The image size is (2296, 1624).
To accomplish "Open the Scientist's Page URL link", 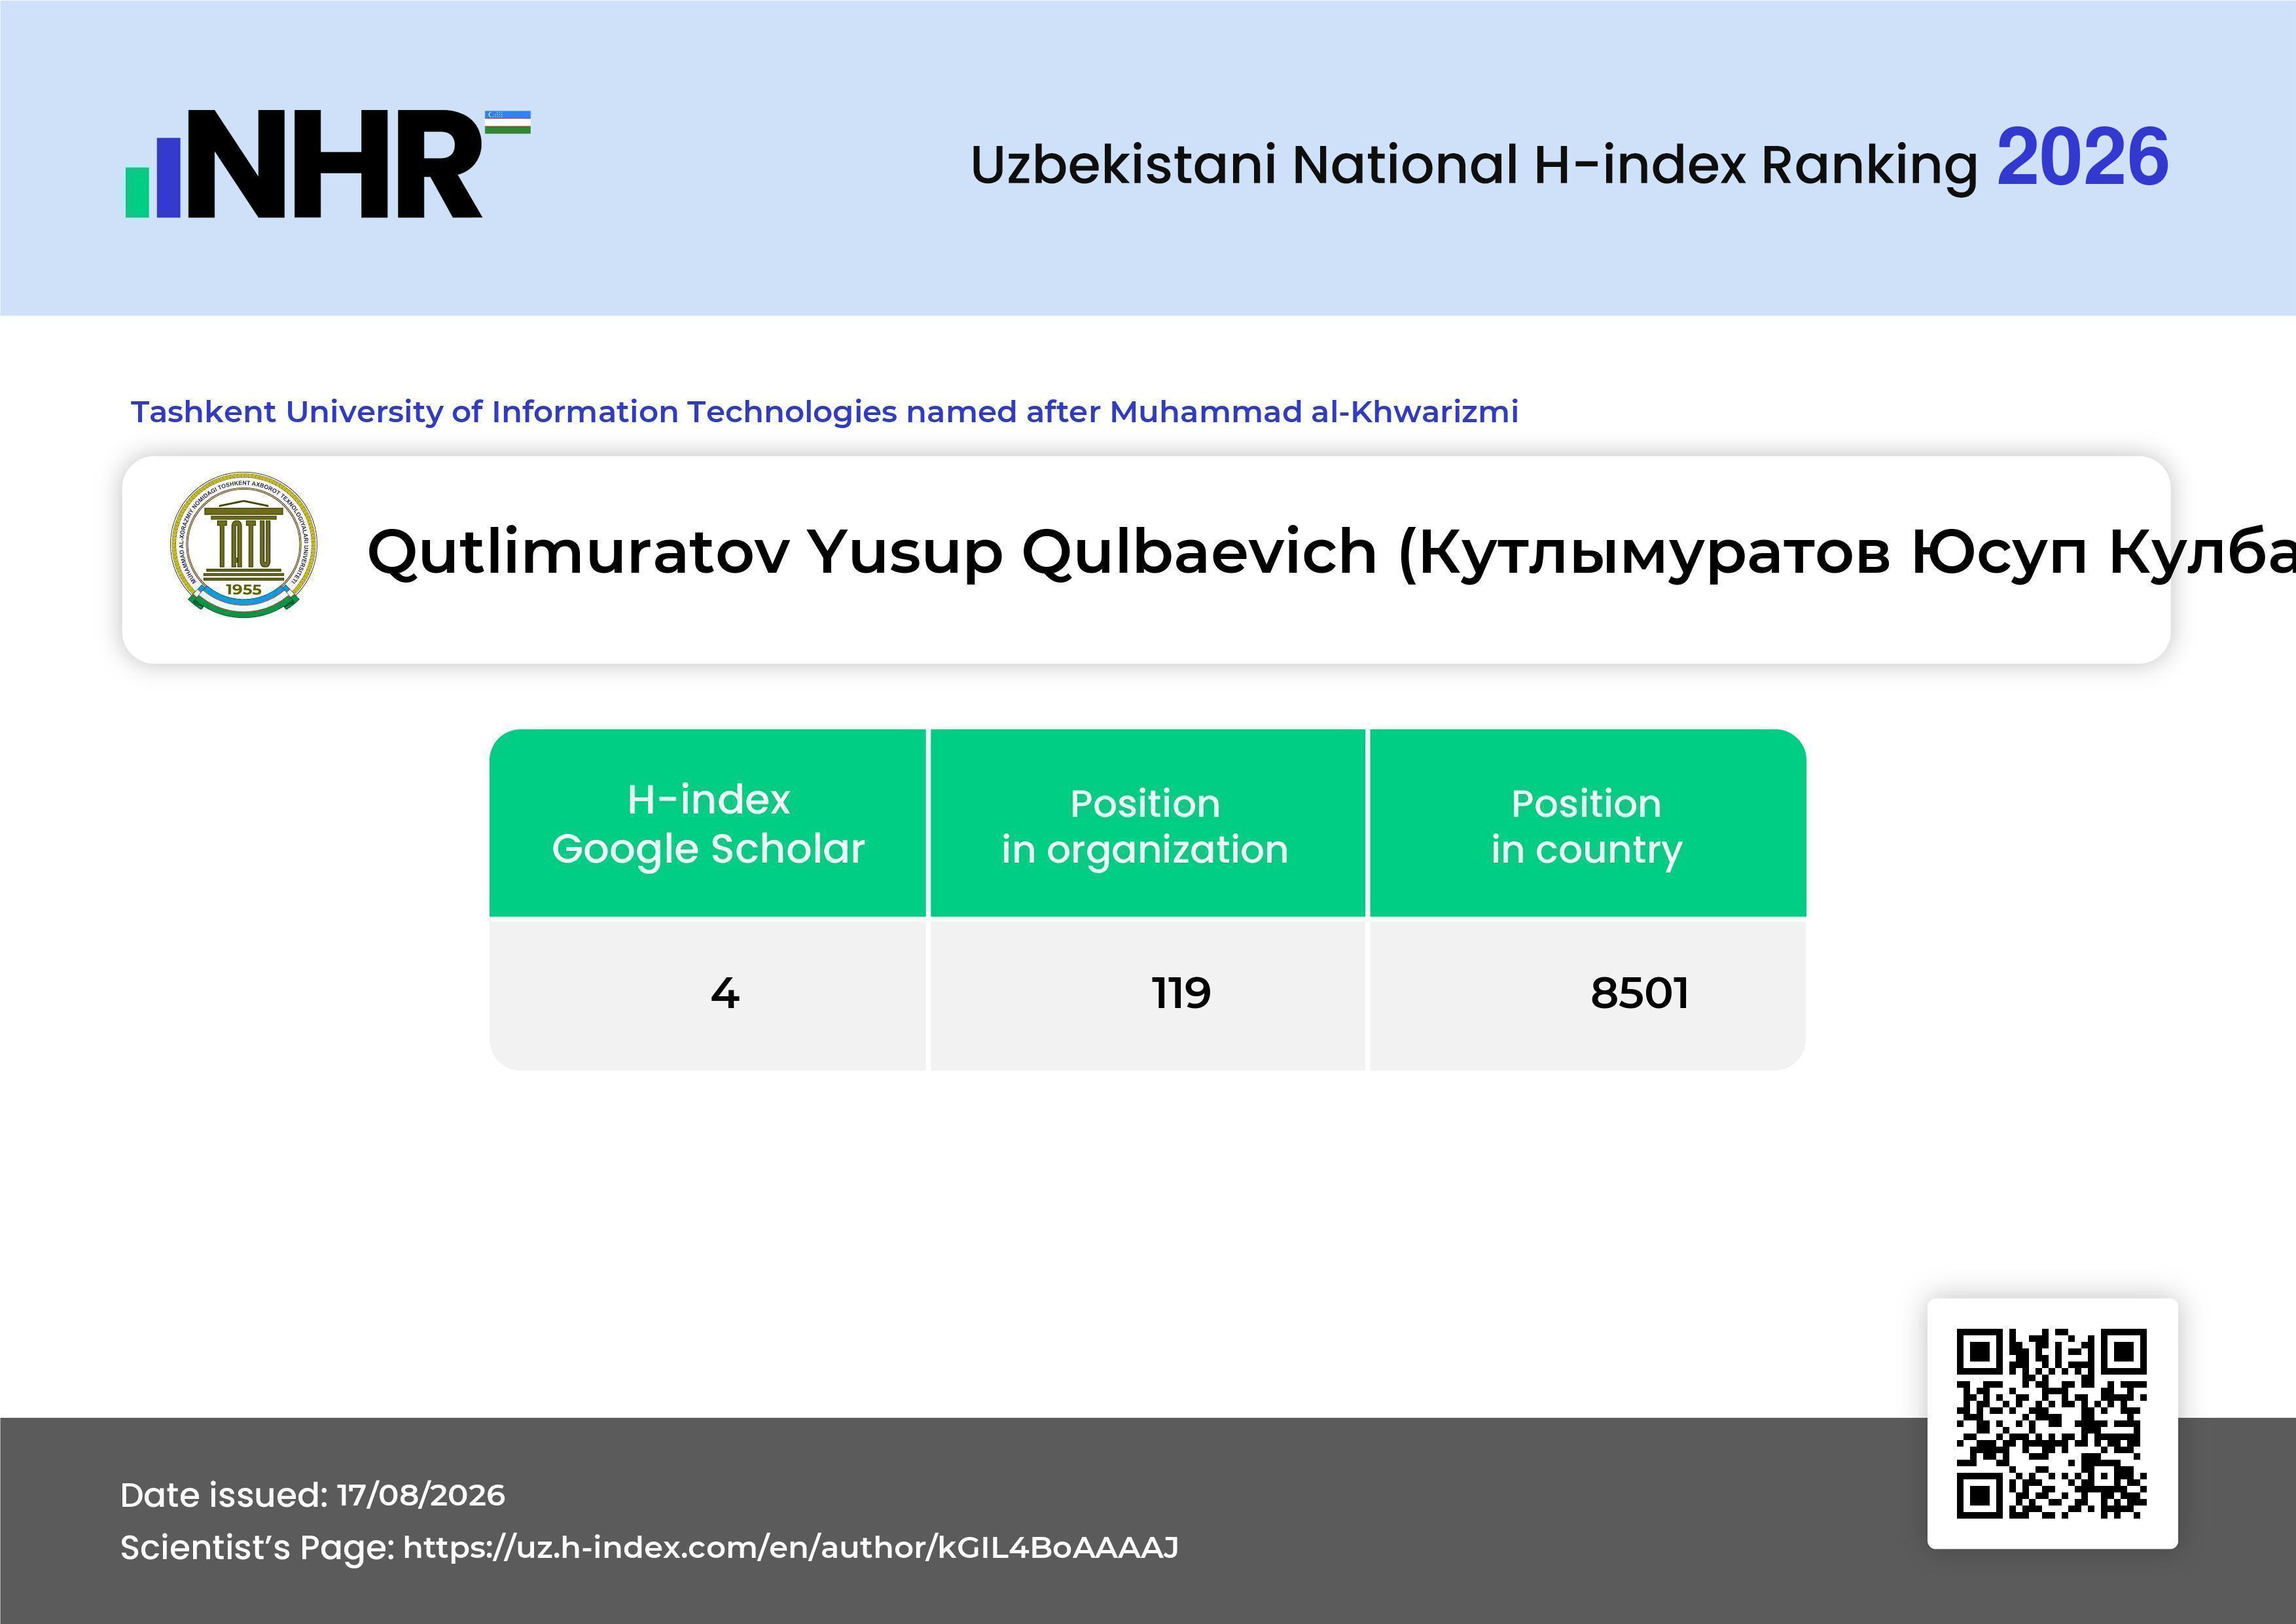I will pos(791,1547).
